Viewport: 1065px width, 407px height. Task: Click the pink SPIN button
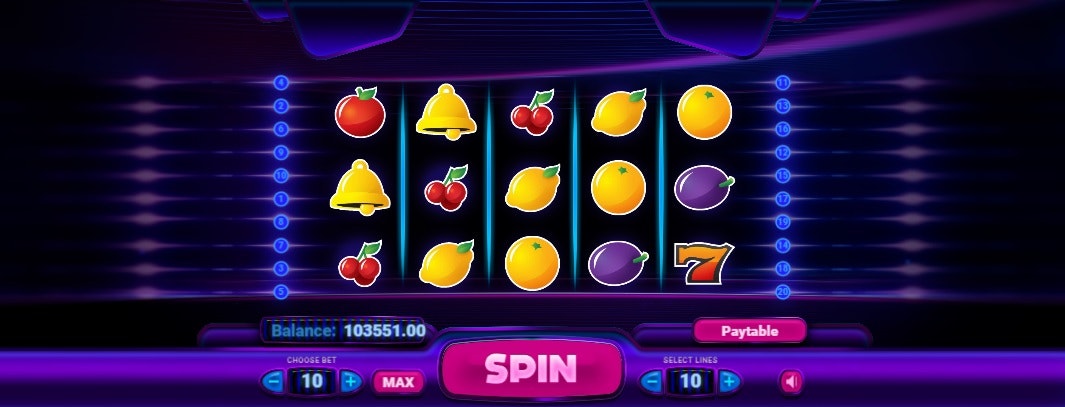531,368
